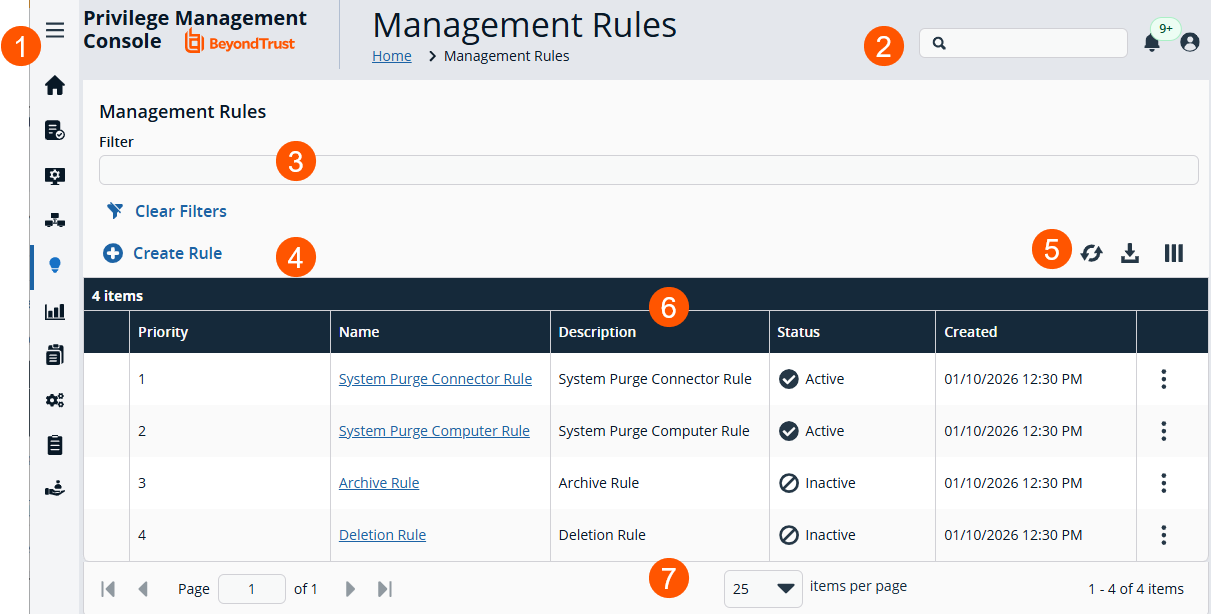Open the Computers monitor icon in the sidebar
1211x614 pixels.
[x=55, y=175]
